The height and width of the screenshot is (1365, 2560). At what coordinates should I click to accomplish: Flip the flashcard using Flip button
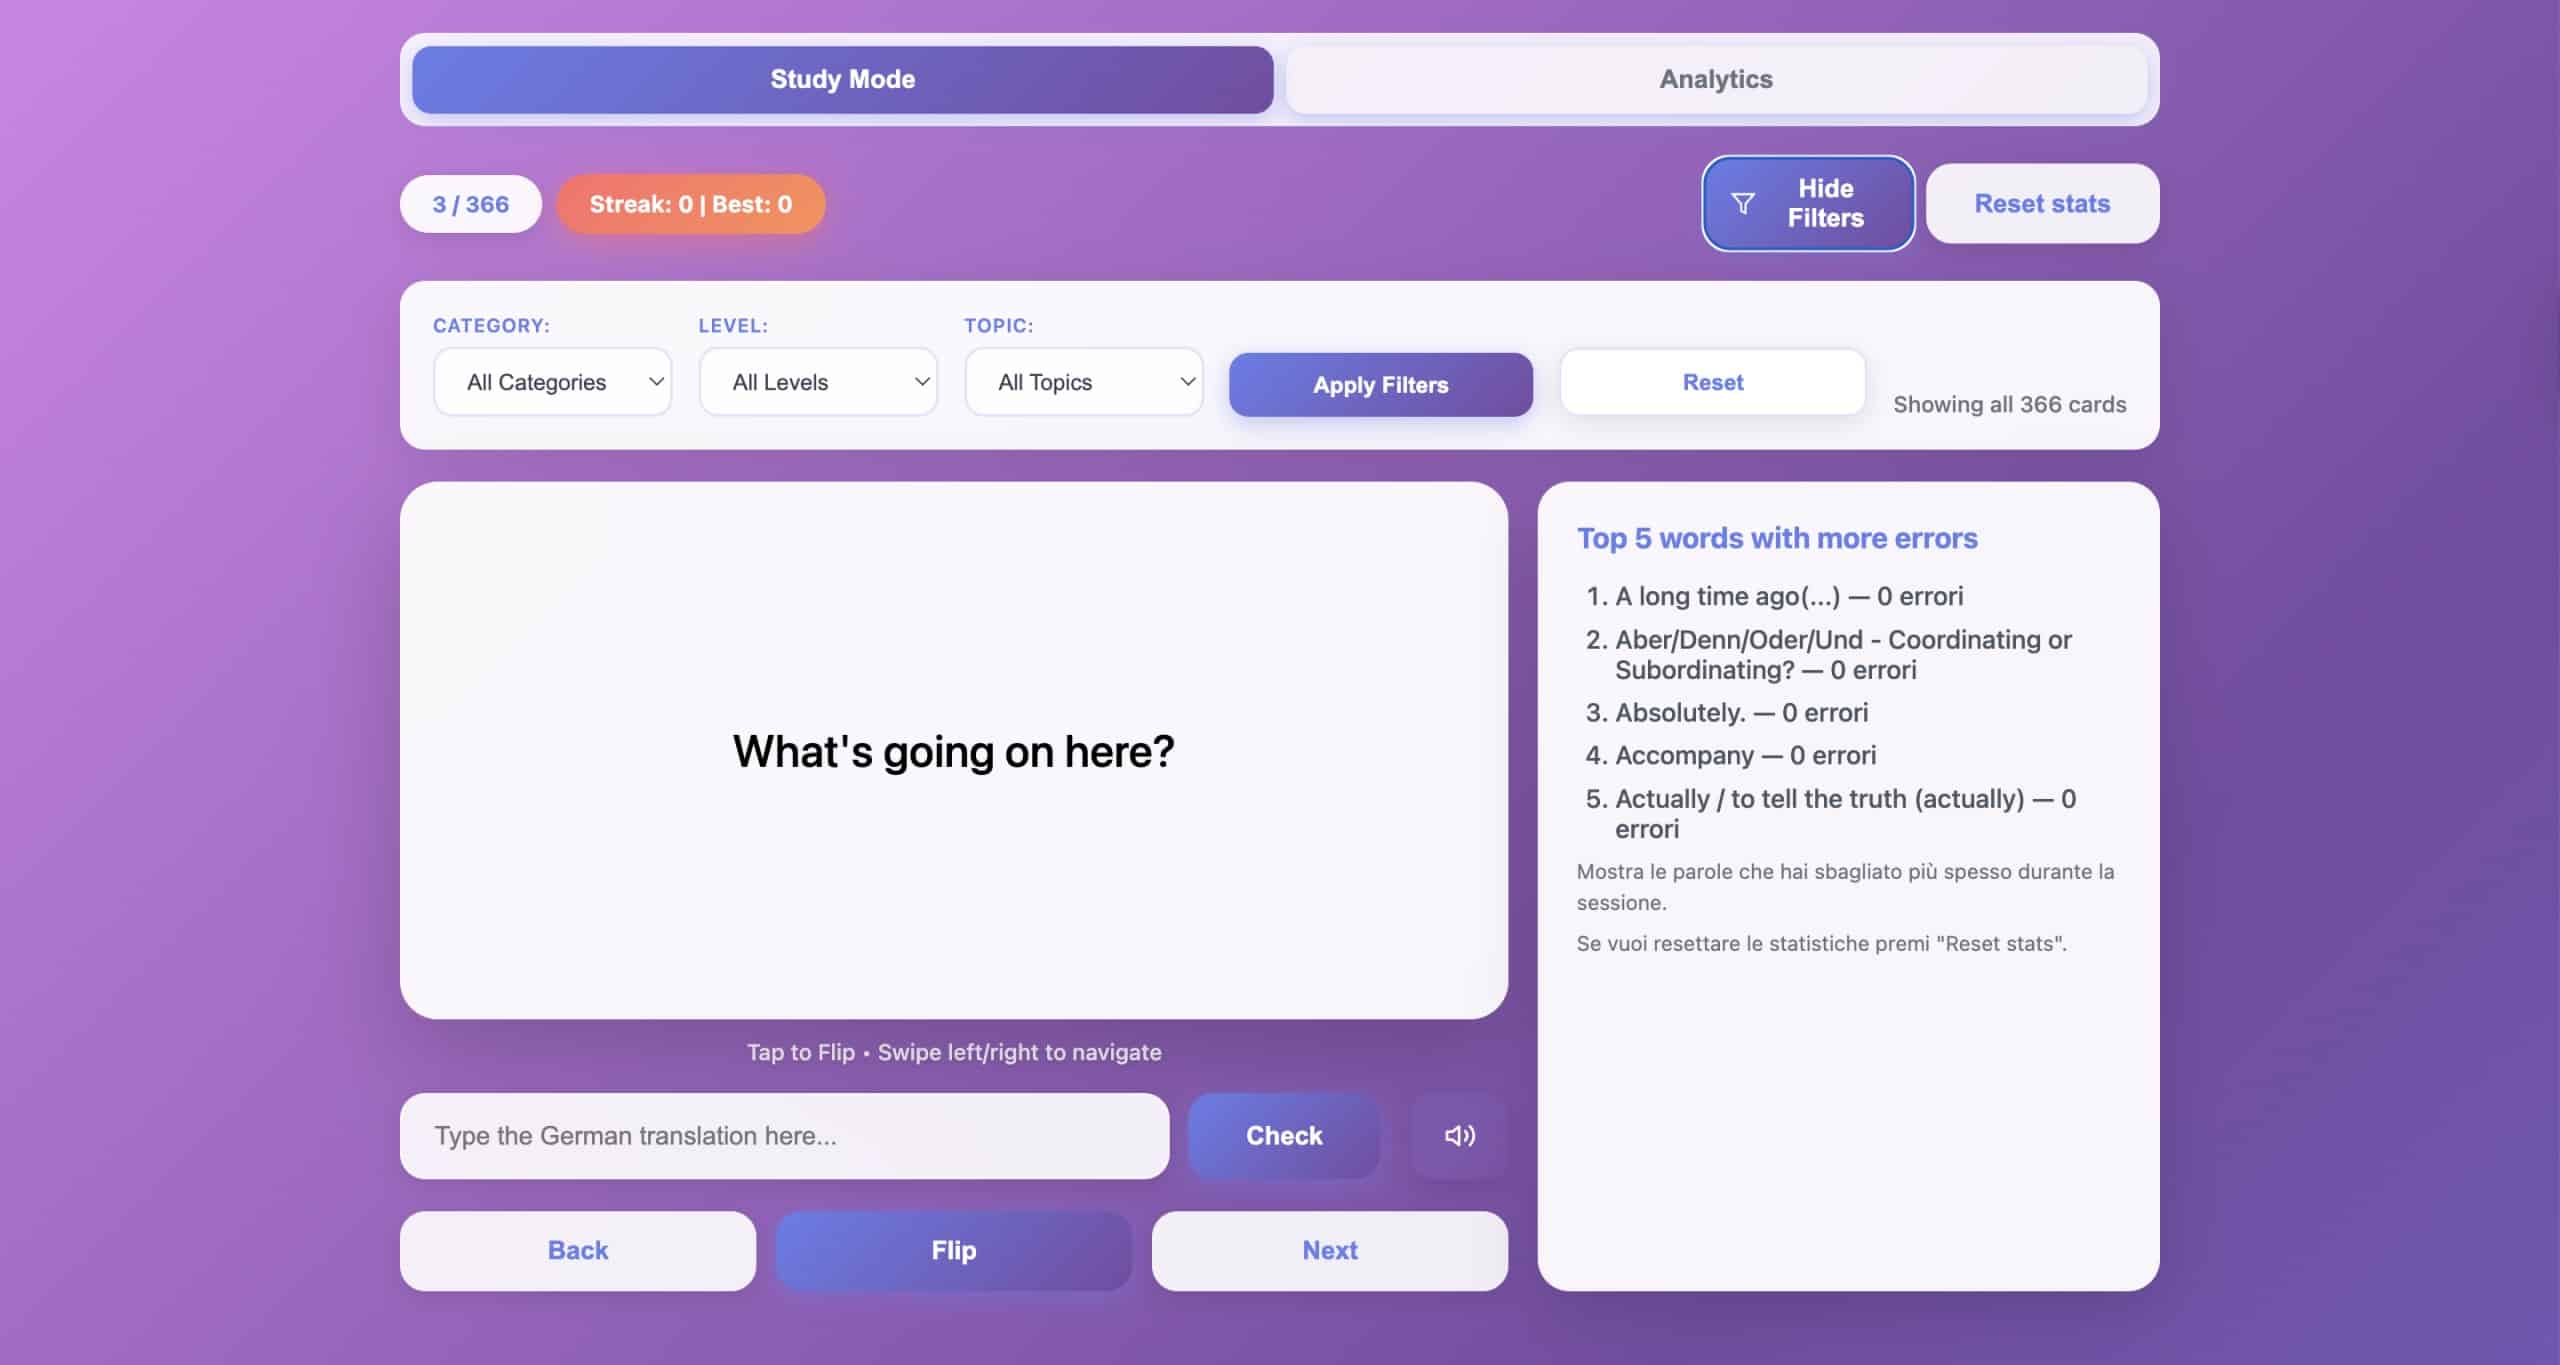point(954,1250)
